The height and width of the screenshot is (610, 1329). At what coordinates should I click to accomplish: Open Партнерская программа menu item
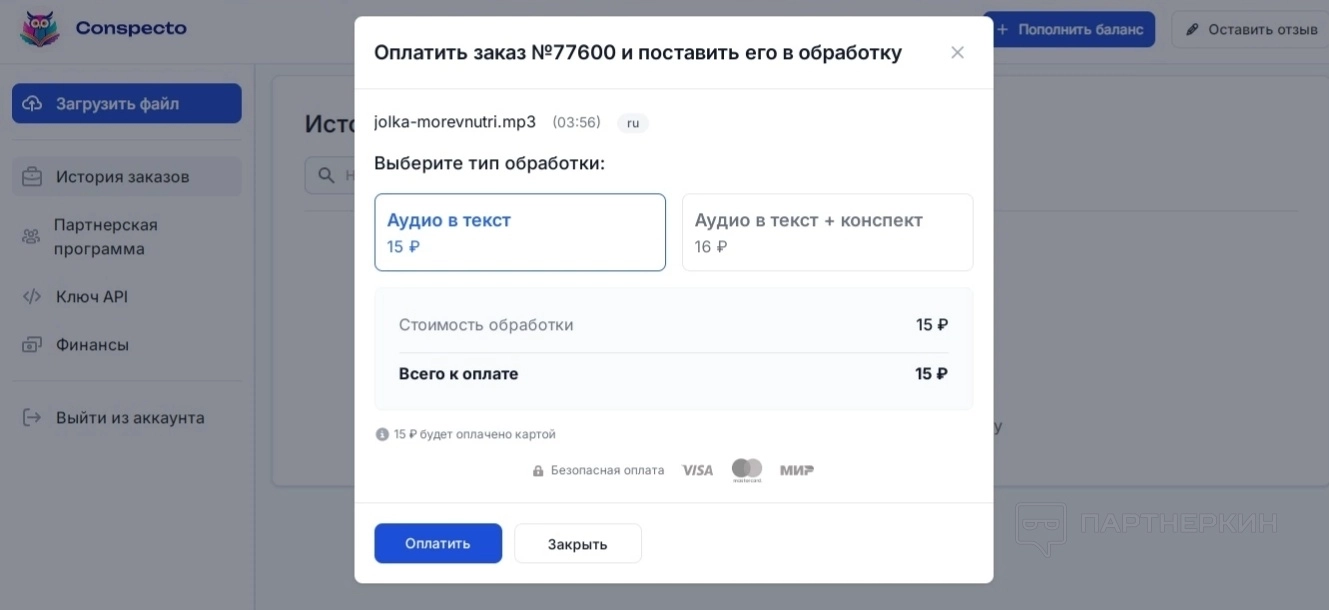(x=106, y=237)
